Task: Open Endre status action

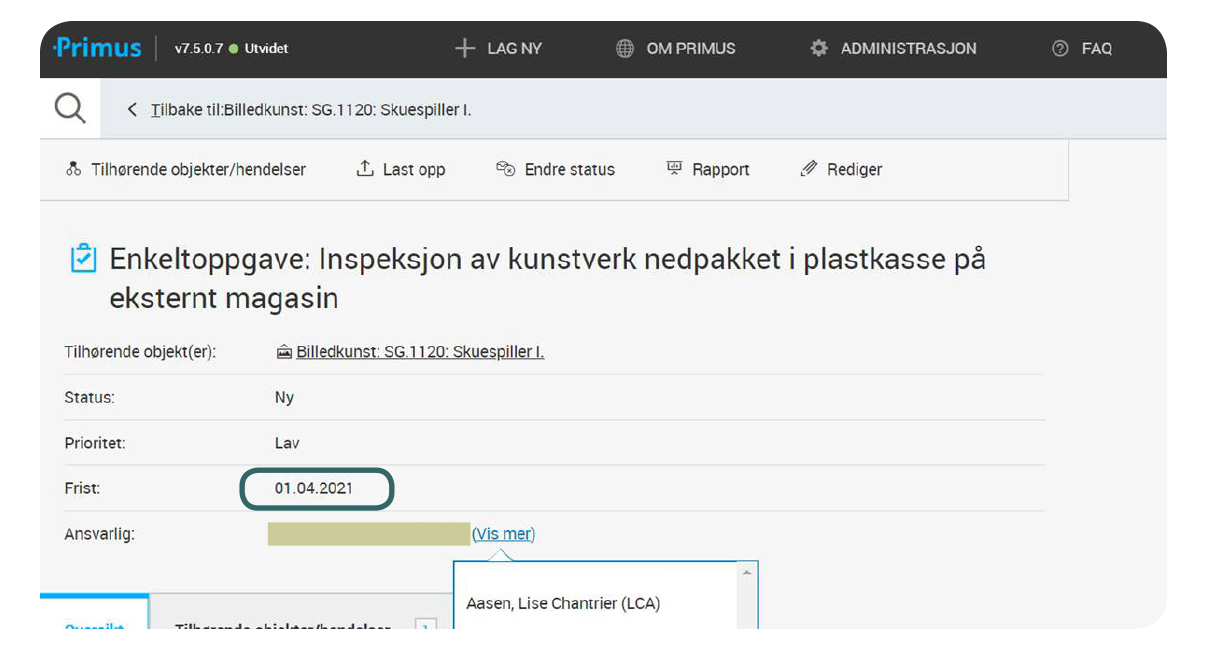Action: 556,169
